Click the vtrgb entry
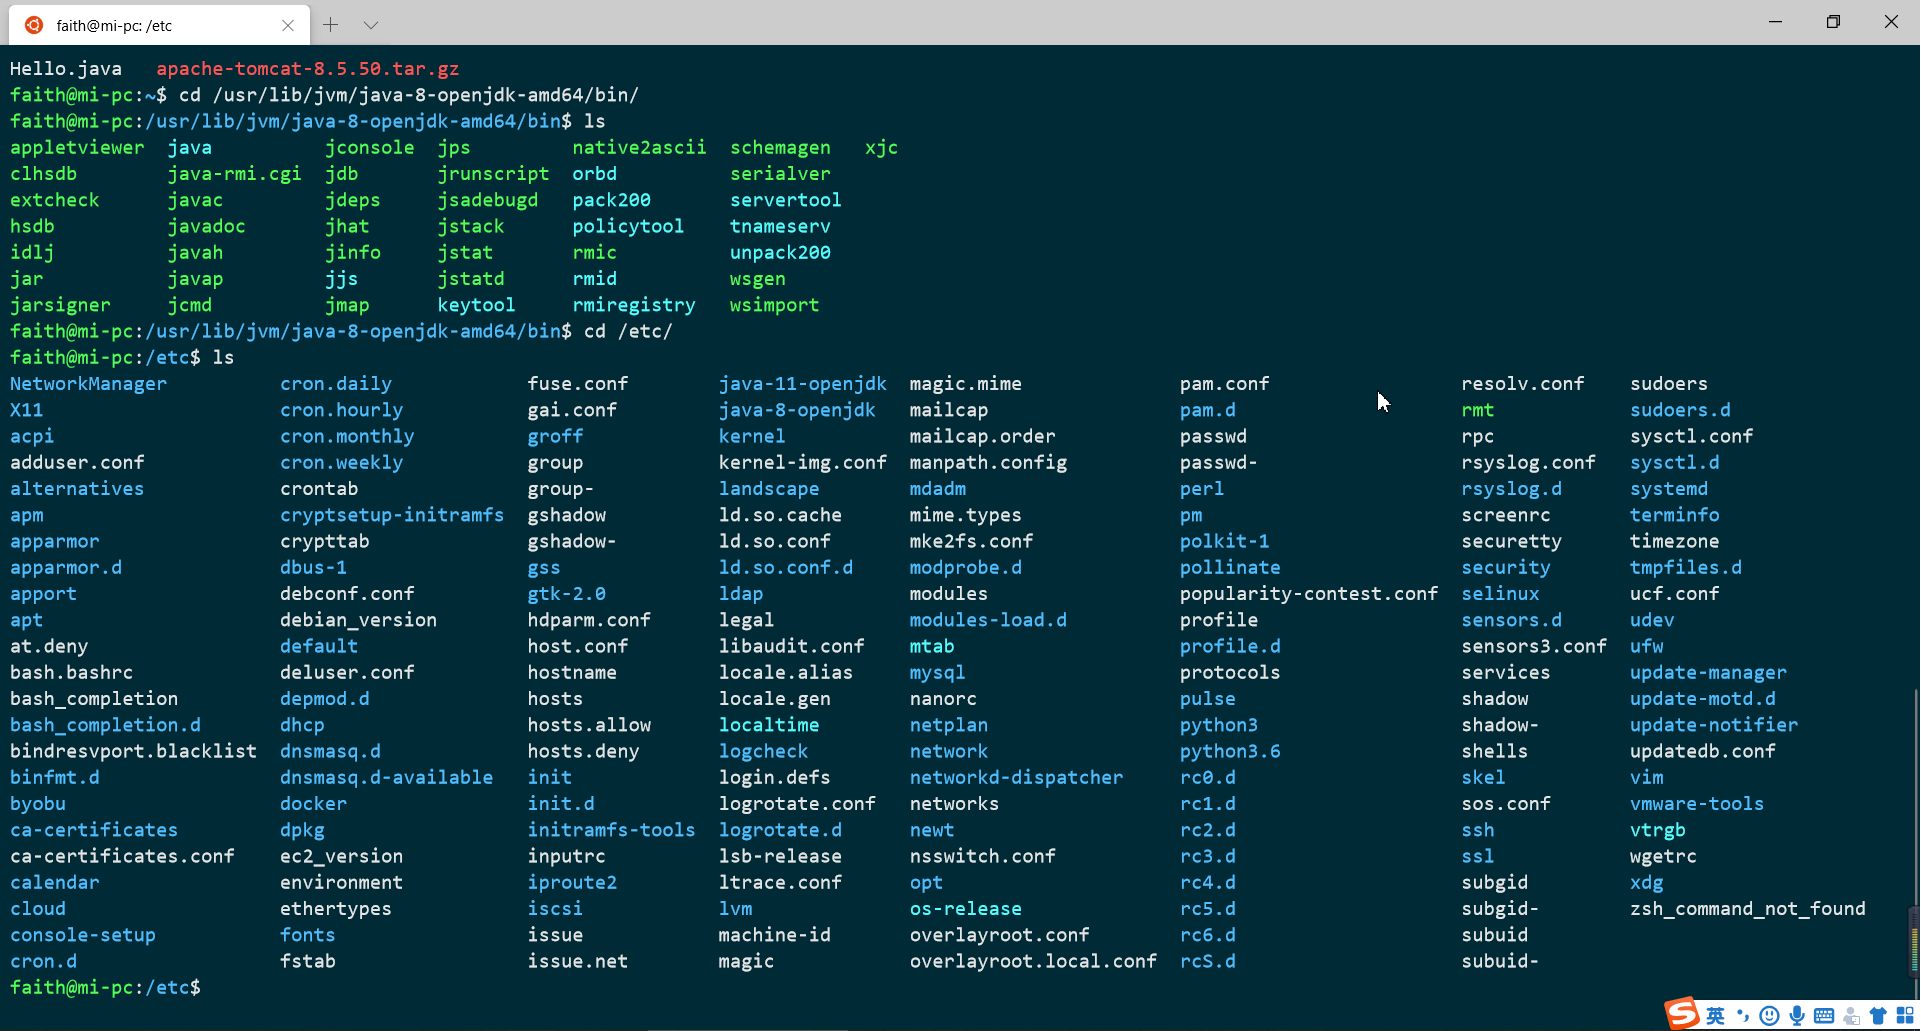Screen dimensions: 1921x1031 (1658, 830)
